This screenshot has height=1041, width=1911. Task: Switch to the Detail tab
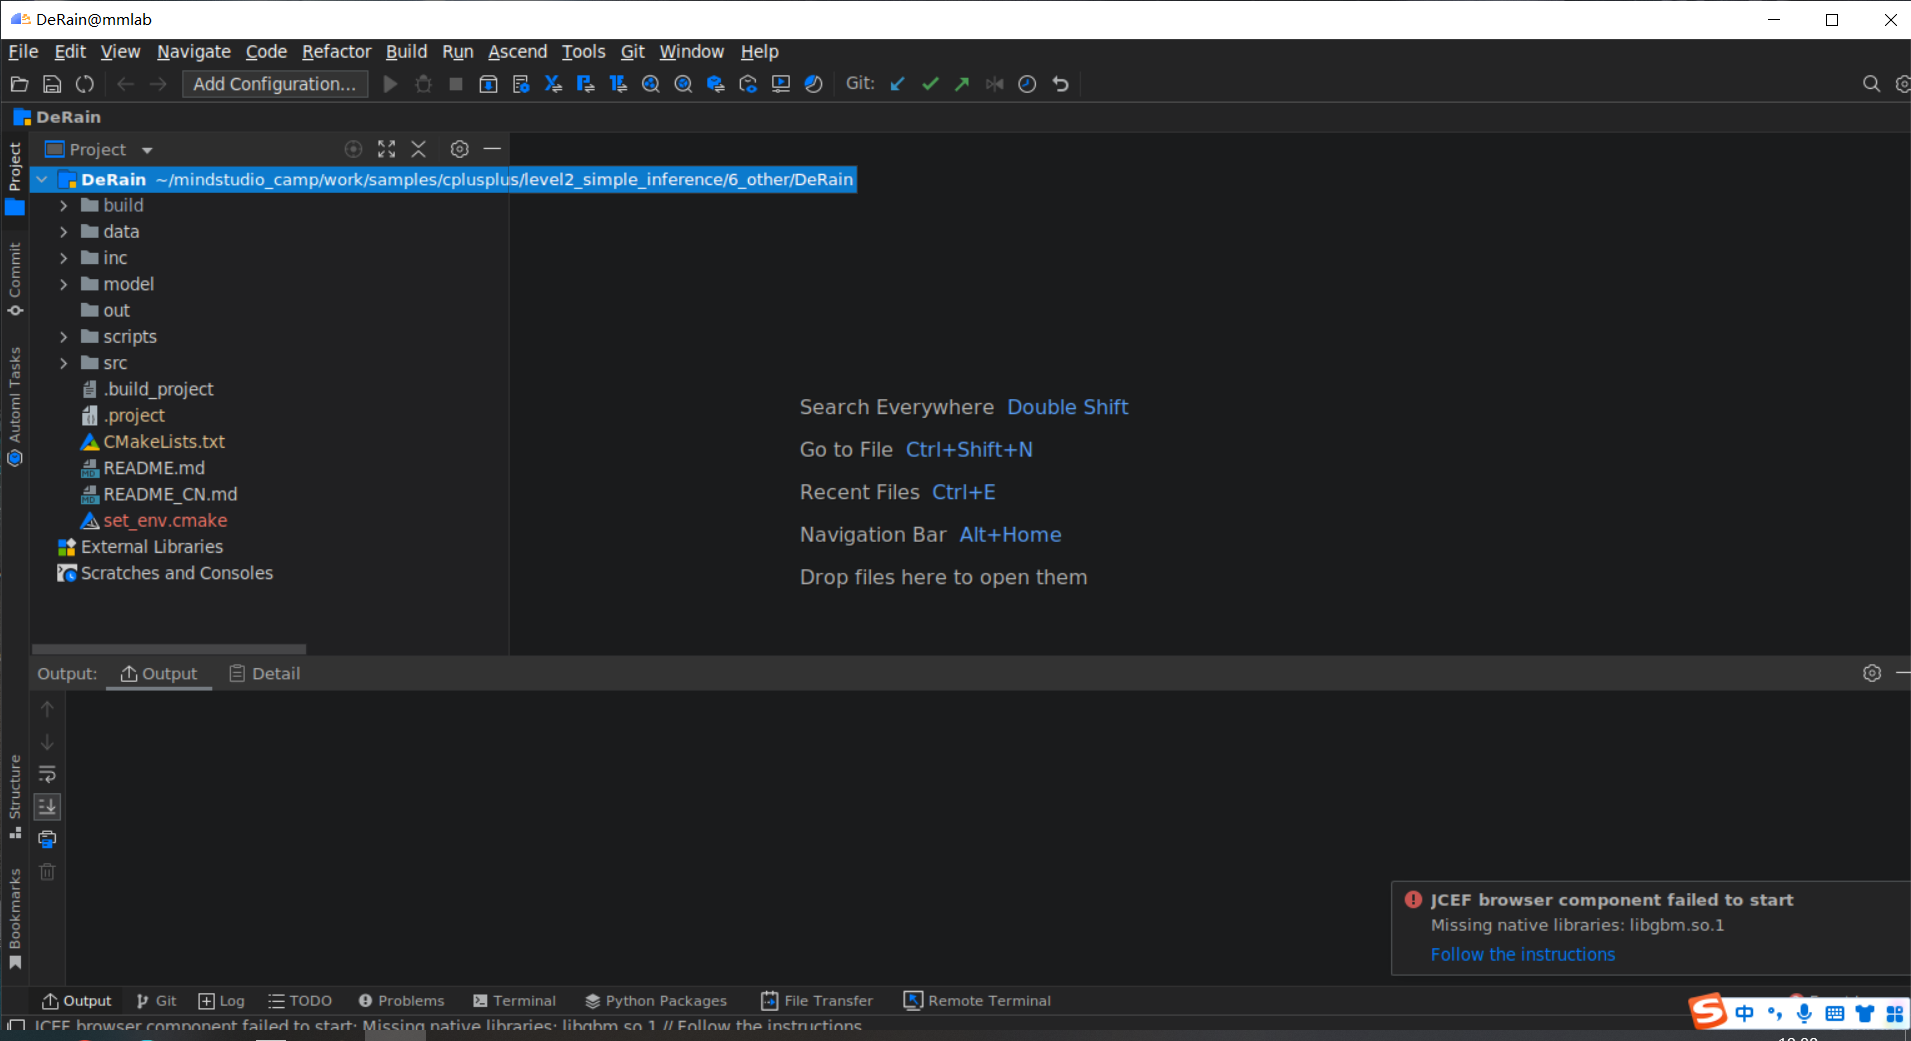point(265,674)
